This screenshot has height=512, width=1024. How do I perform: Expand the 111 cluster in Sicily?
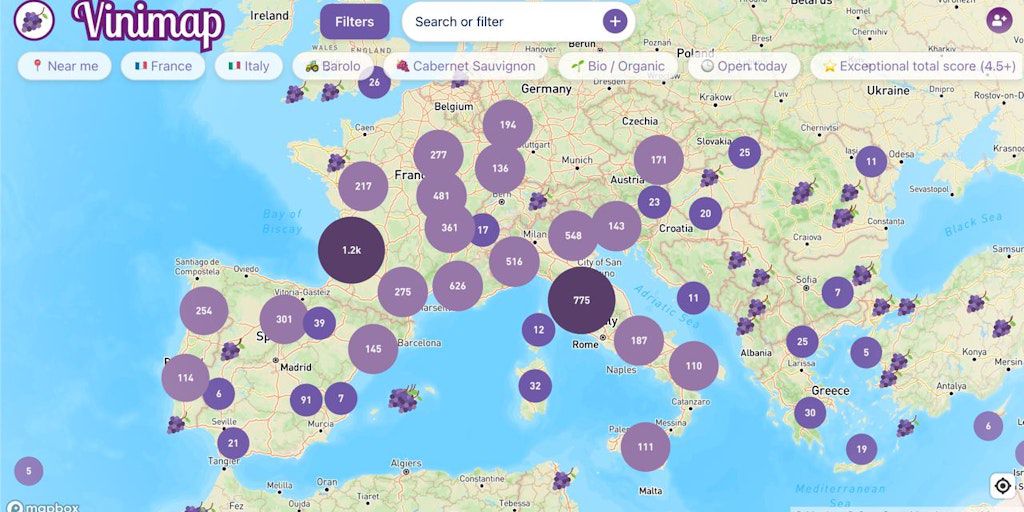coord(645,447)
